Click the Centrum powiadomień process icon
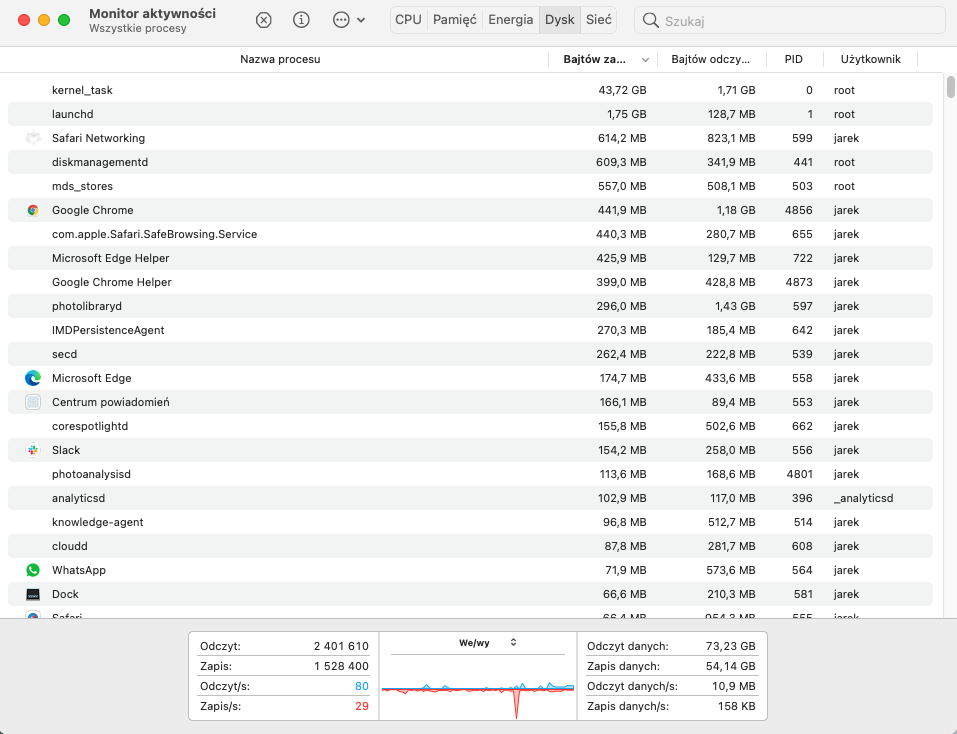The height and width of the screenshot is (734, 957). pos(33,402)
